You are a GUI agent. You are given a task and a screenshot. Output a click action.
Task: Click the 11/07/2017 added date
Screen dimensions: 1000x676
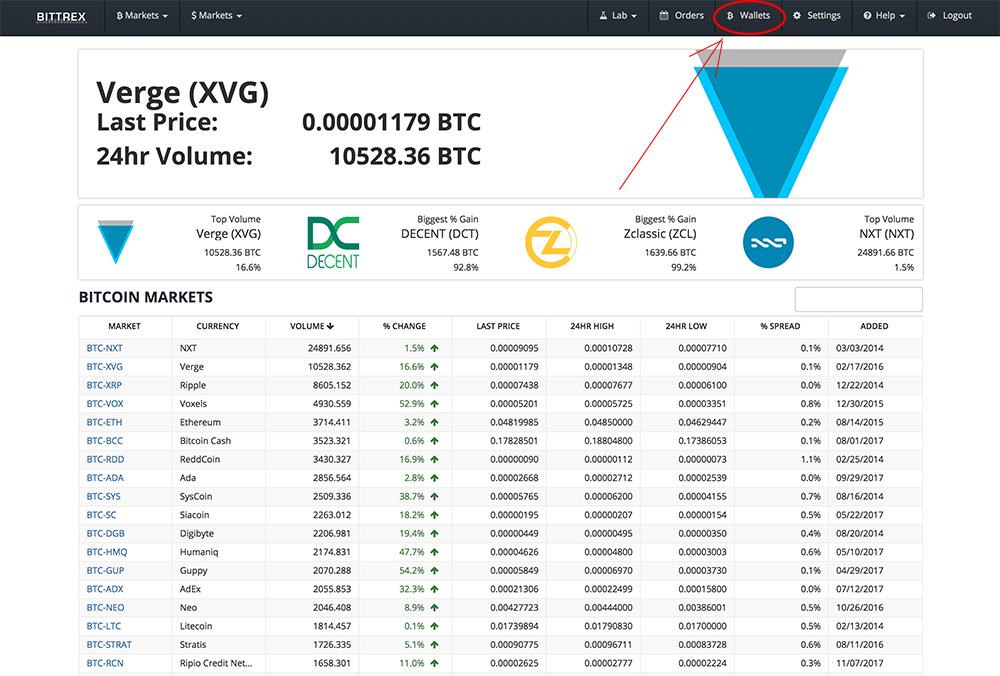coord(860,663)
